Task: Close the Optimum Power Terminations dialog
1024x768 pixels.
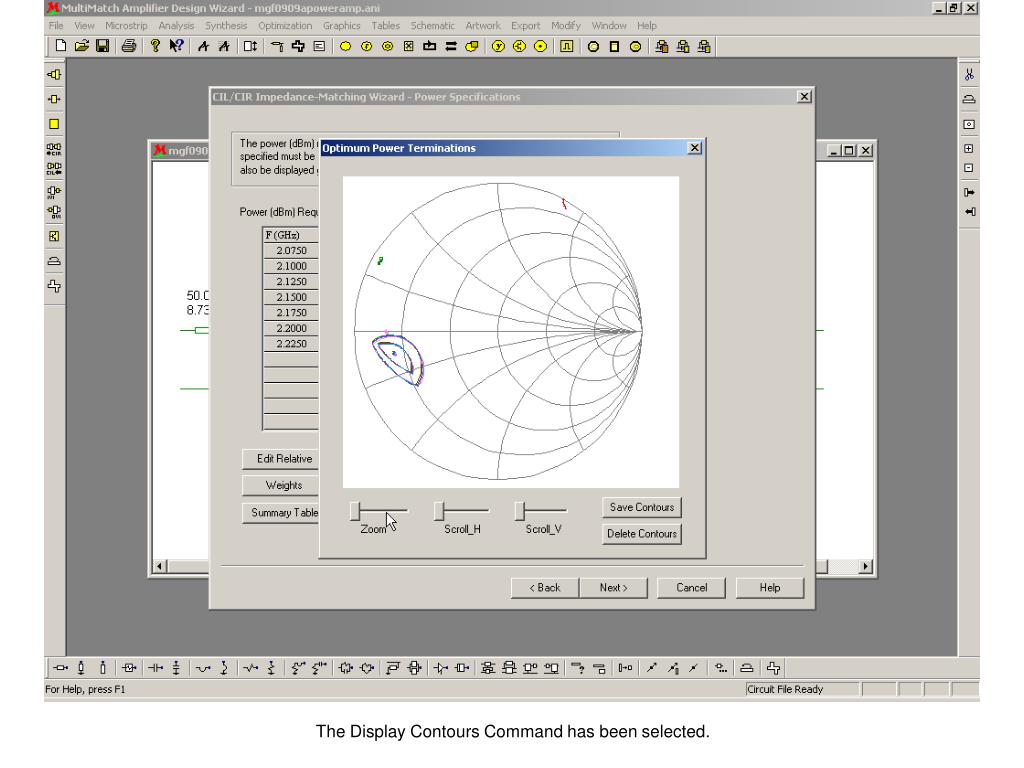Action: [x=695, y=148]
